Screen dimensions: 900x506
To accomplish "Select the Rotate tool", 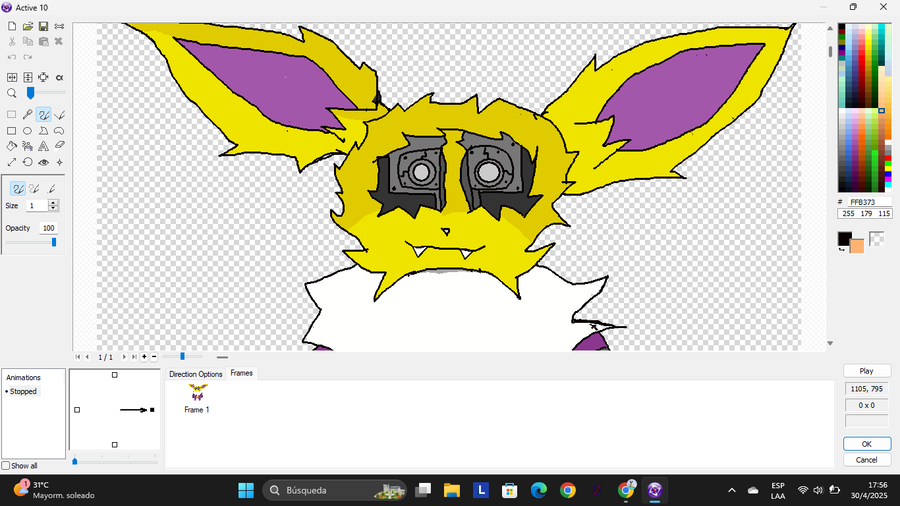I will (x=28, y=162).
